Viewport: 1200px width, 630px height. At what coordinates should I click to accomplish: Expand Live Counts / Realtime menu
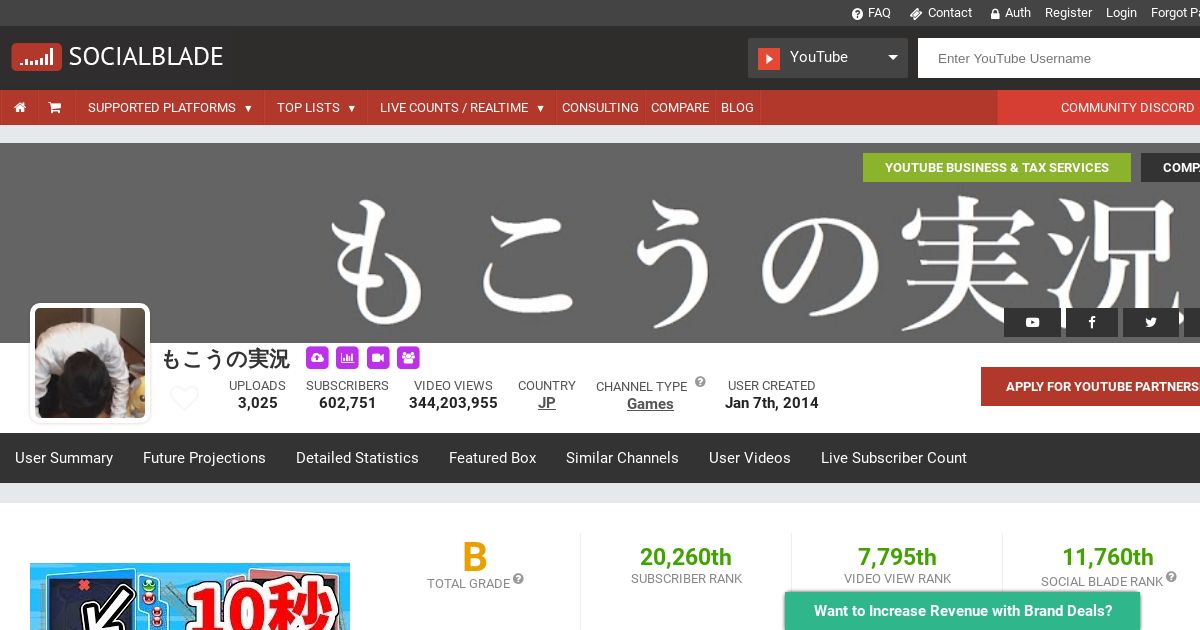tap(462, 108)
